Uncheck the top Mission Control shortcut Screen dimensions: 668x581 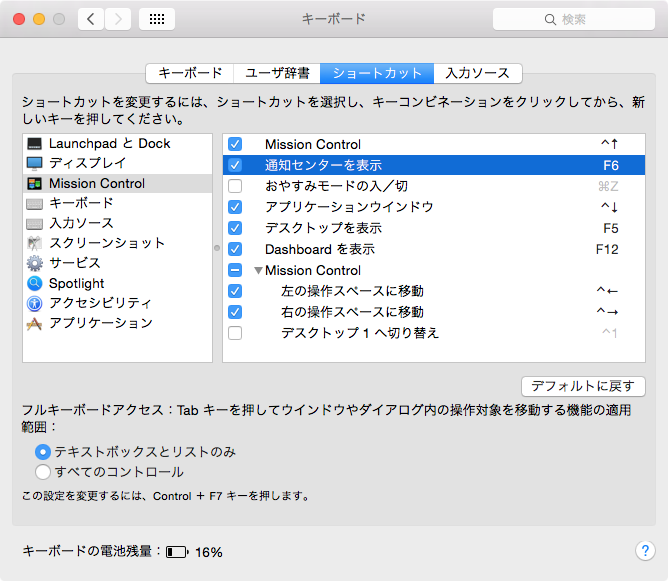click(235, 144)
